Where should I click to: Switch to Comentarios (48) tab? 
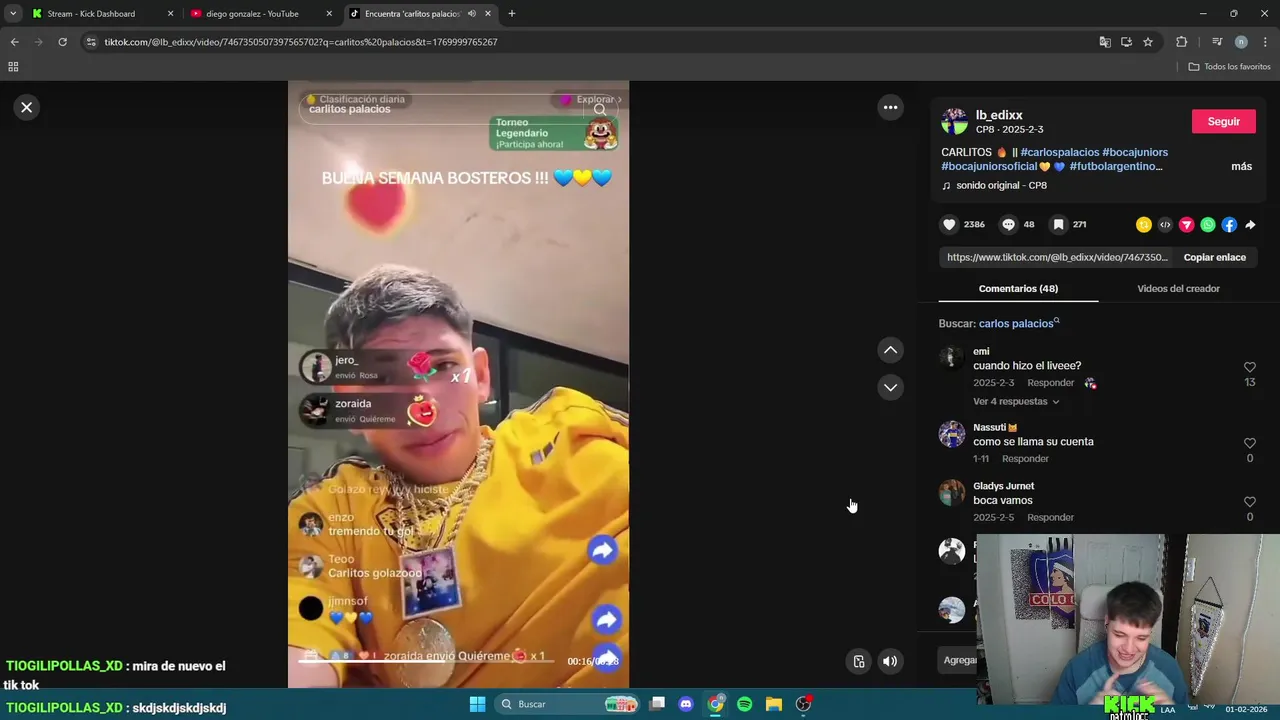click(1018, 288)
